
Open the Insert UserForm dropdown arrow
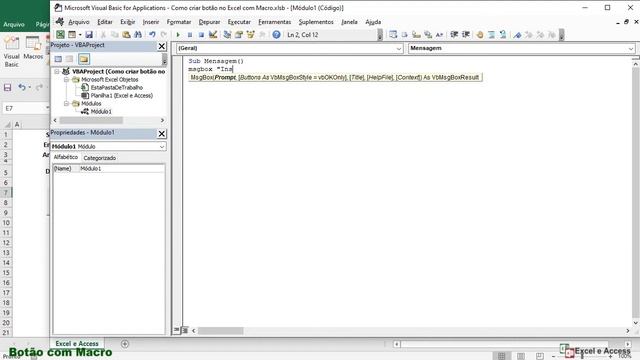point(80,35)
